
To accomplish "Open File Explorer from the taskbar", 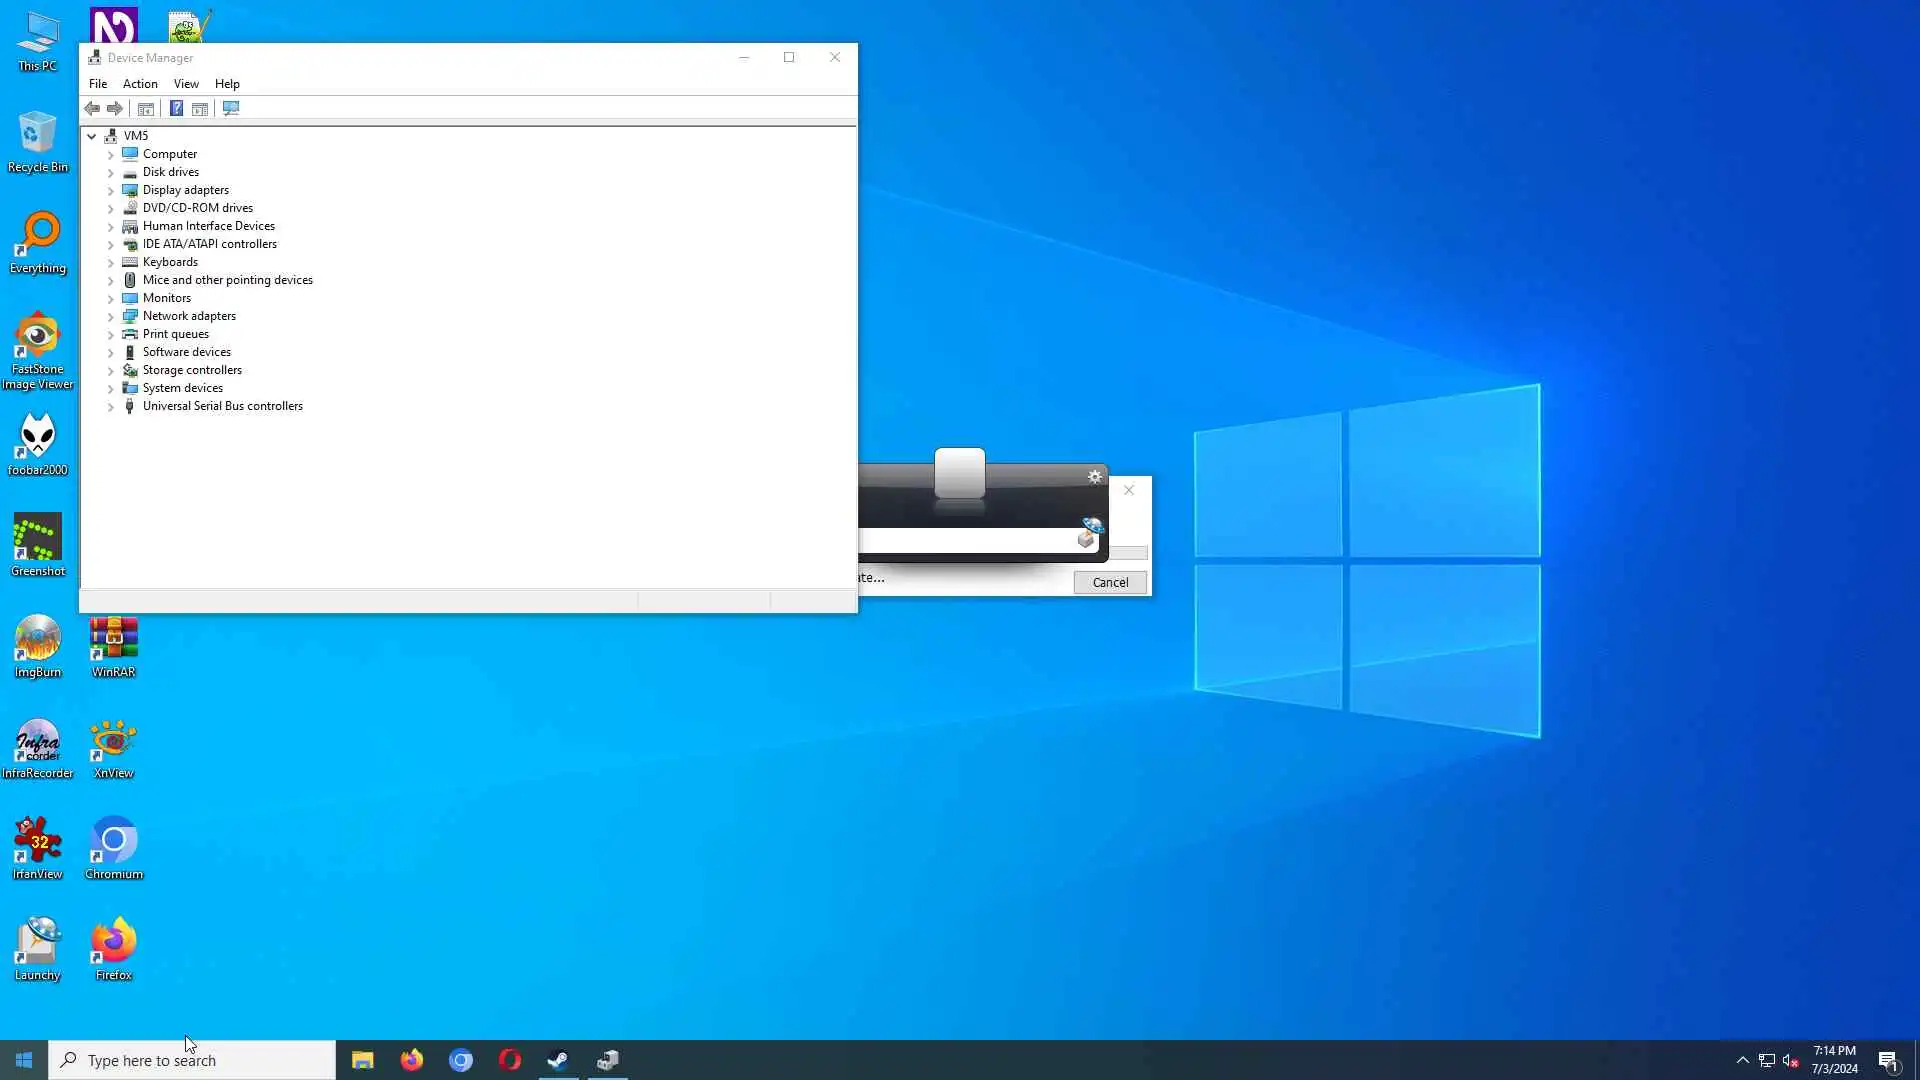I will tap(363, 1060).
